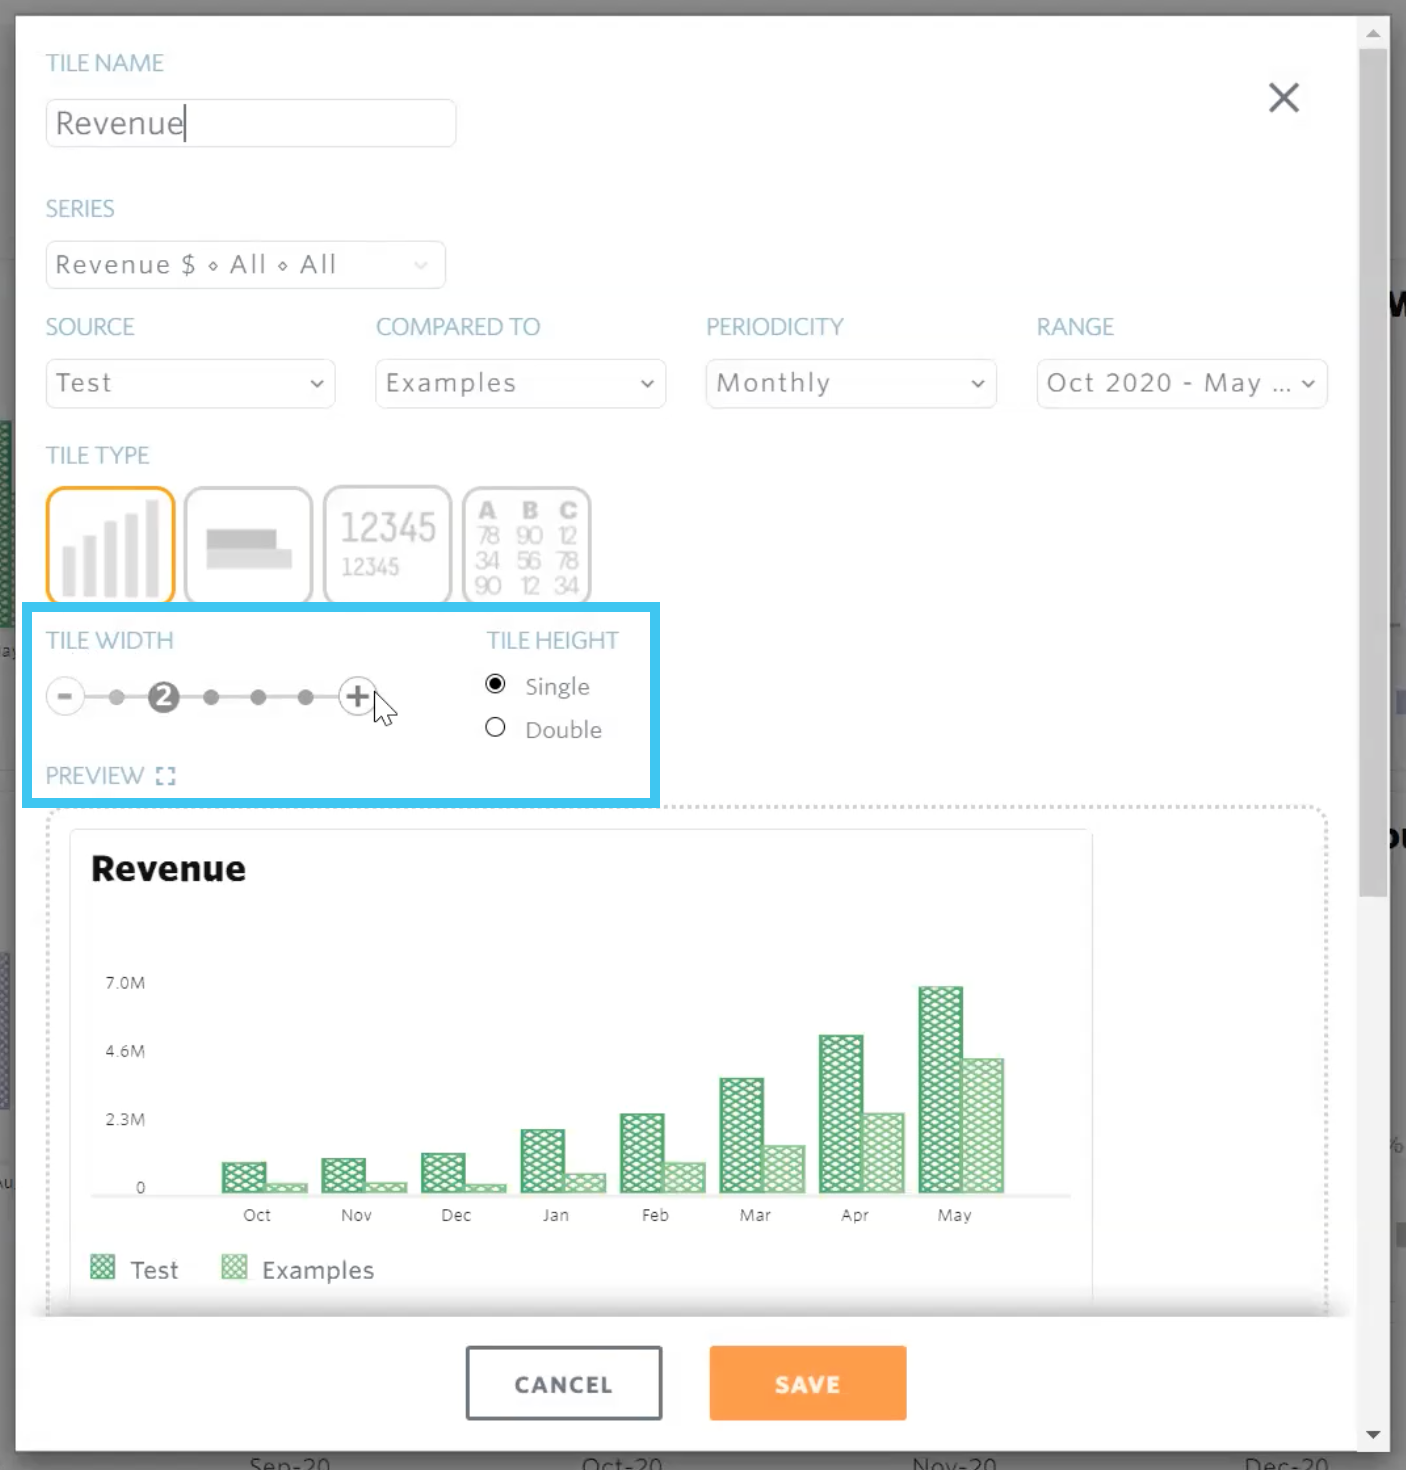This screenshot has width=1406, height=1470.
Task: Click the minus icon to decrease tile width
Action: click(x=65, y=696)
